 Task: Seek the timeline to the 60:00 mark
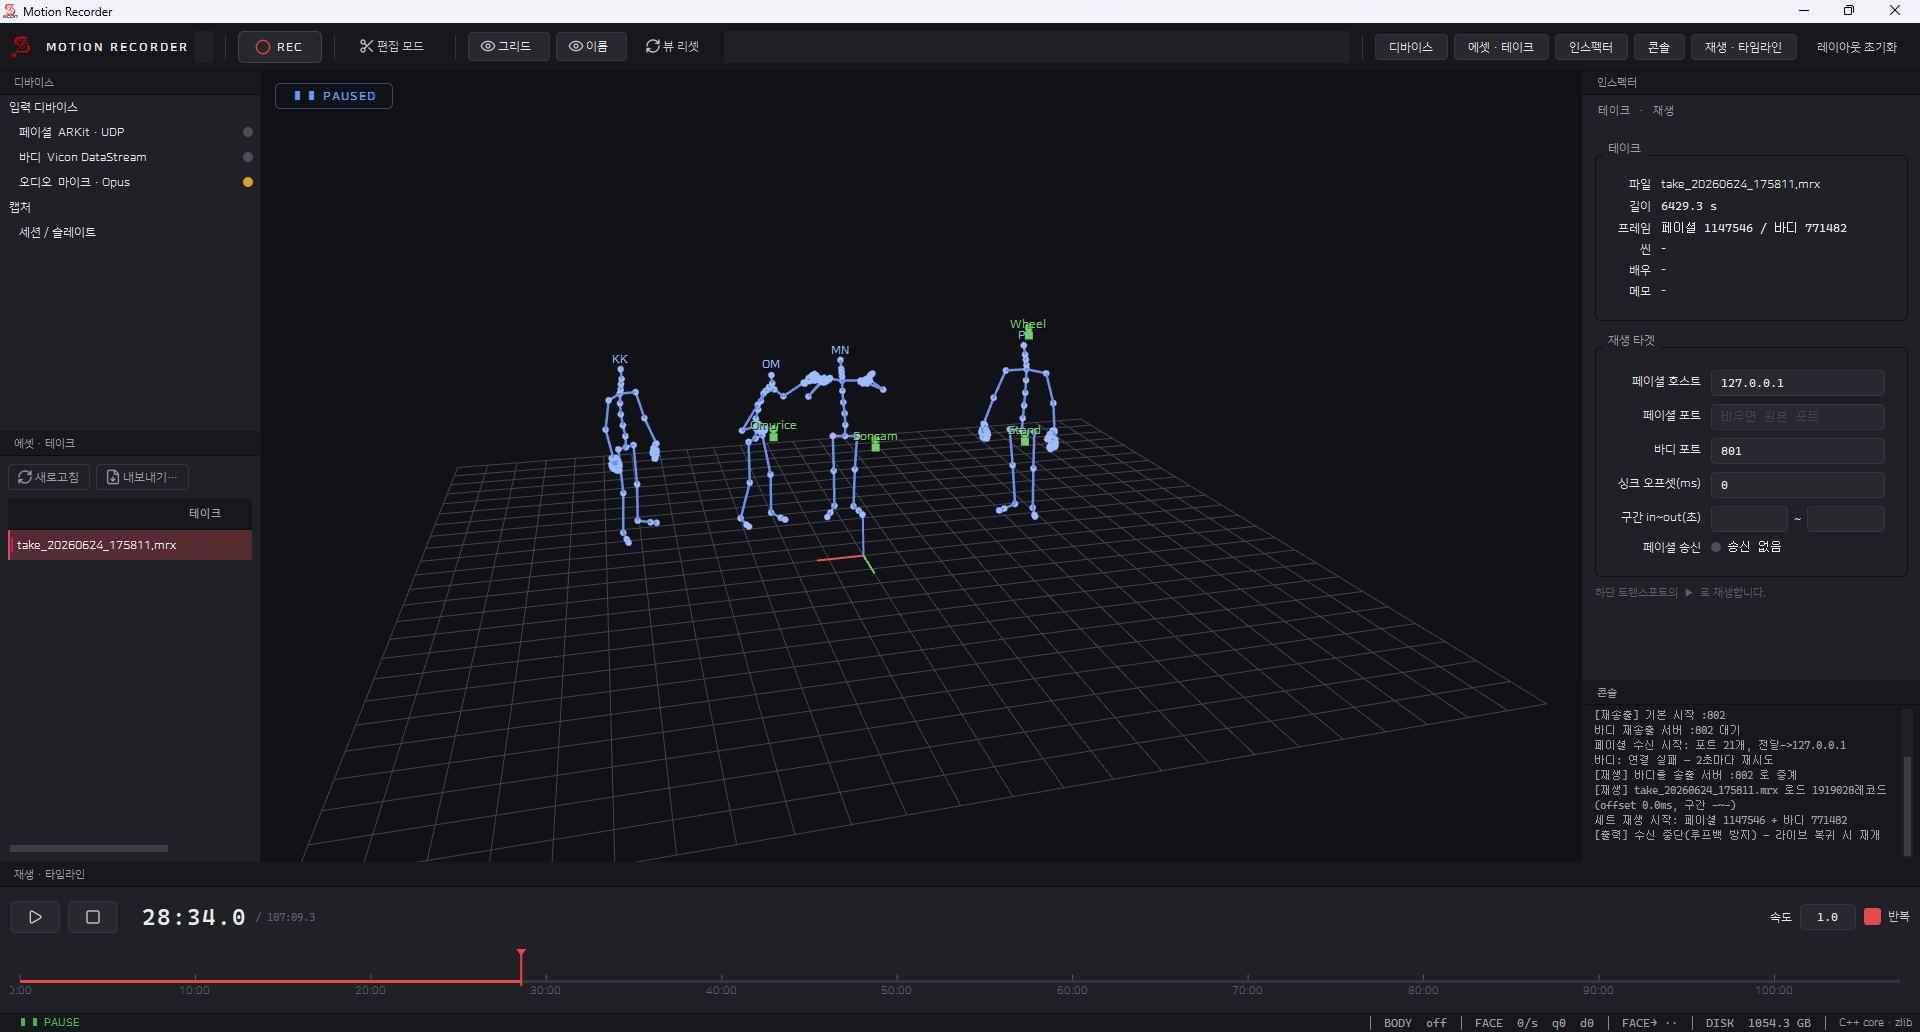click(1072, 982)
